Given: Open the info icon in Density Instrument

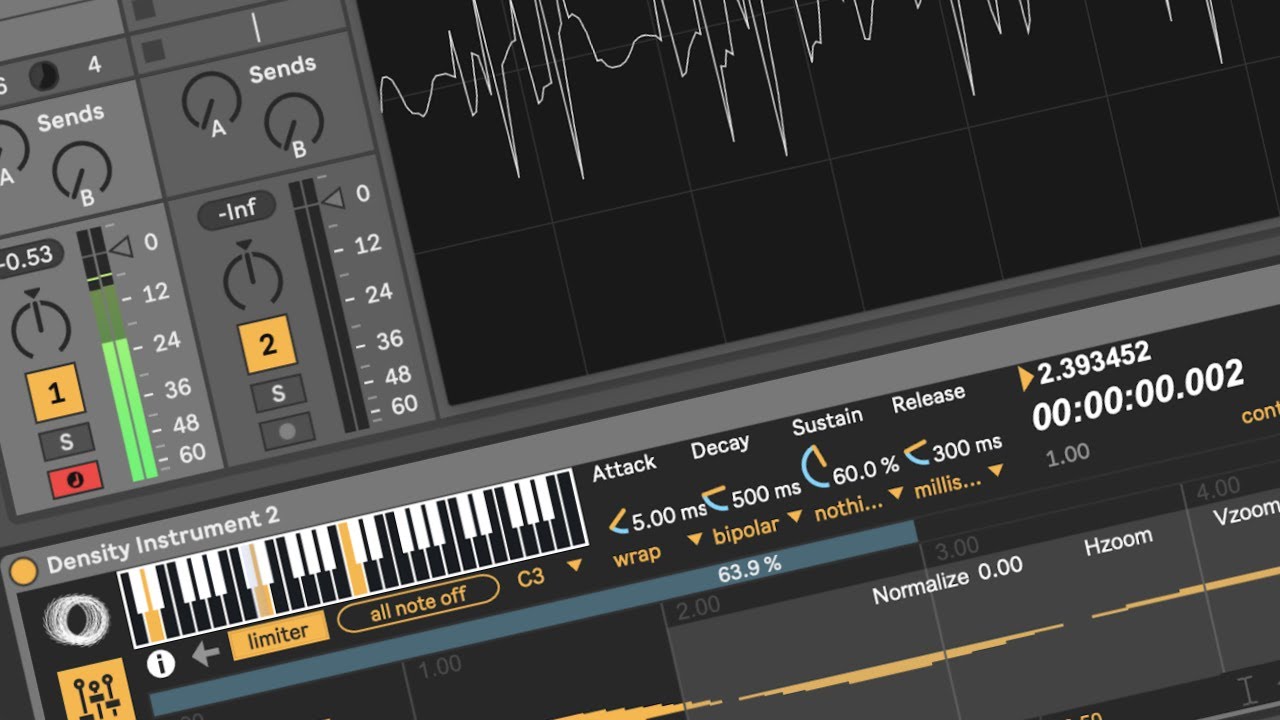Looking at the screenshot, I should 161,663.
